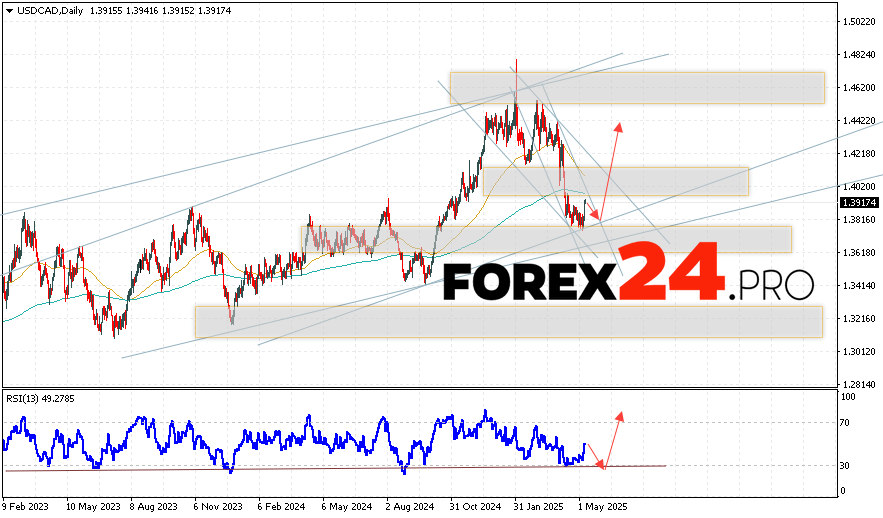Click the triangle arrow beside USDCAD,Daily

point(8,8)
